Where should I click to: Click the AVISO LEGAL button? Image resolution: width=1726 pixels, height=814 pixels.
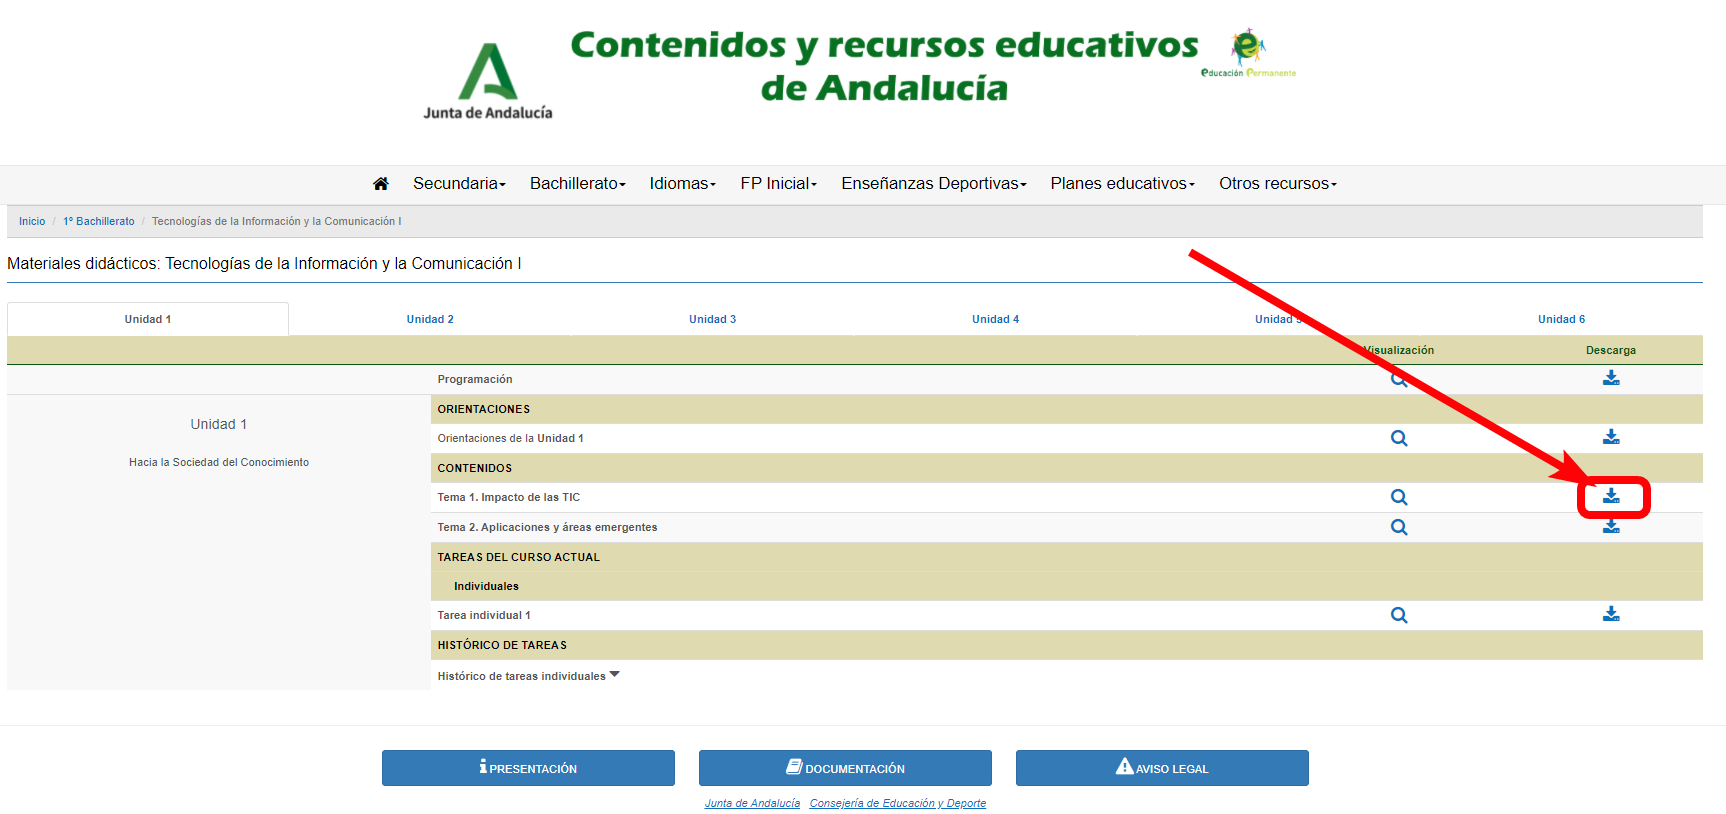coord(1162,768)
